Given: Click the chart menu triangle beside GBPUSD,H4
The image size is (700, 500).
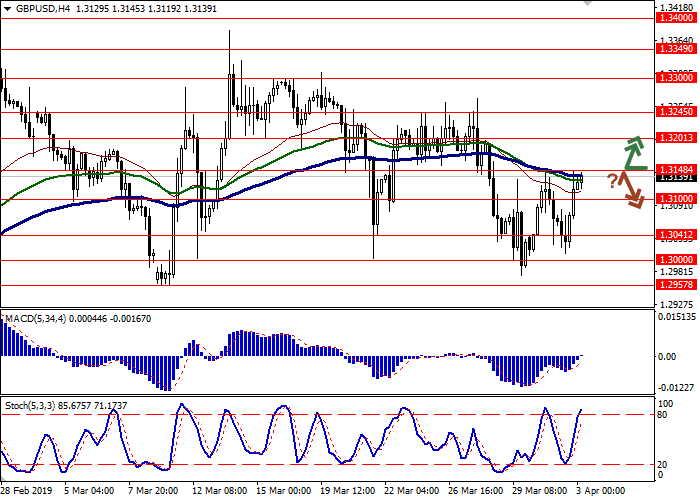Looking at the screenshot, I should (x=7, y=8).
